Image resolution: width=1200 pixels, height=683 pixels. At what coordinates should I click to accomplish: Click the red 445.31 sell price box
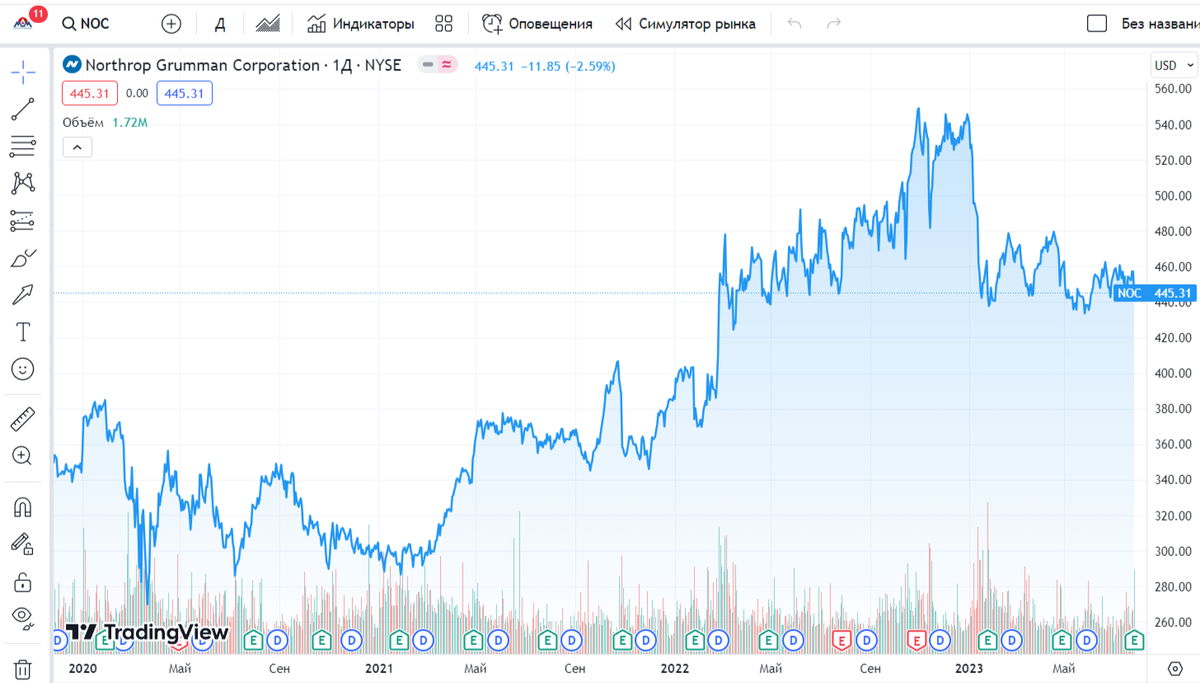90,93
